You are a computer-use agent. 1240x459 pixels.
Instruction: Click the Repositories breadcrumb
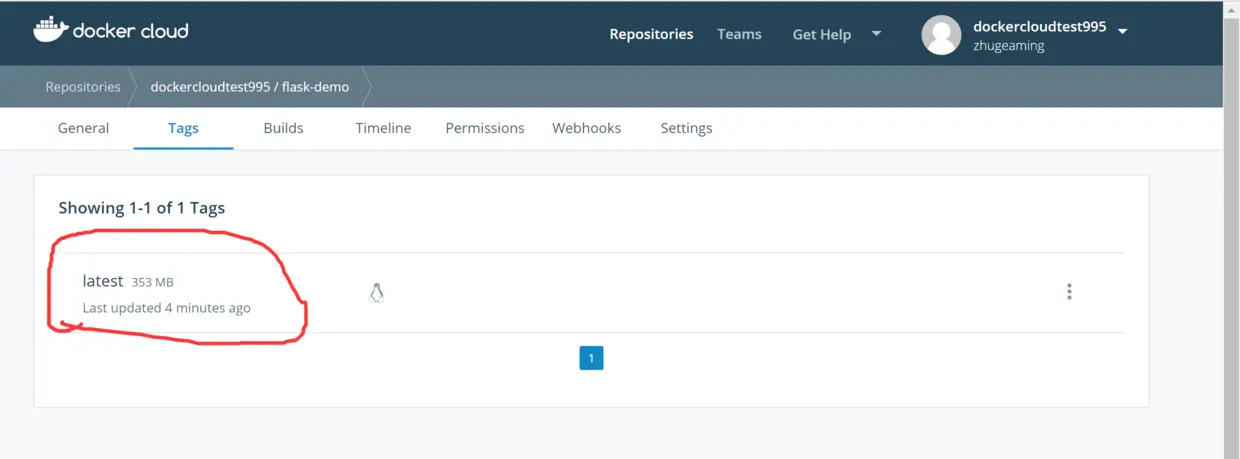click(x=83, y=87)
